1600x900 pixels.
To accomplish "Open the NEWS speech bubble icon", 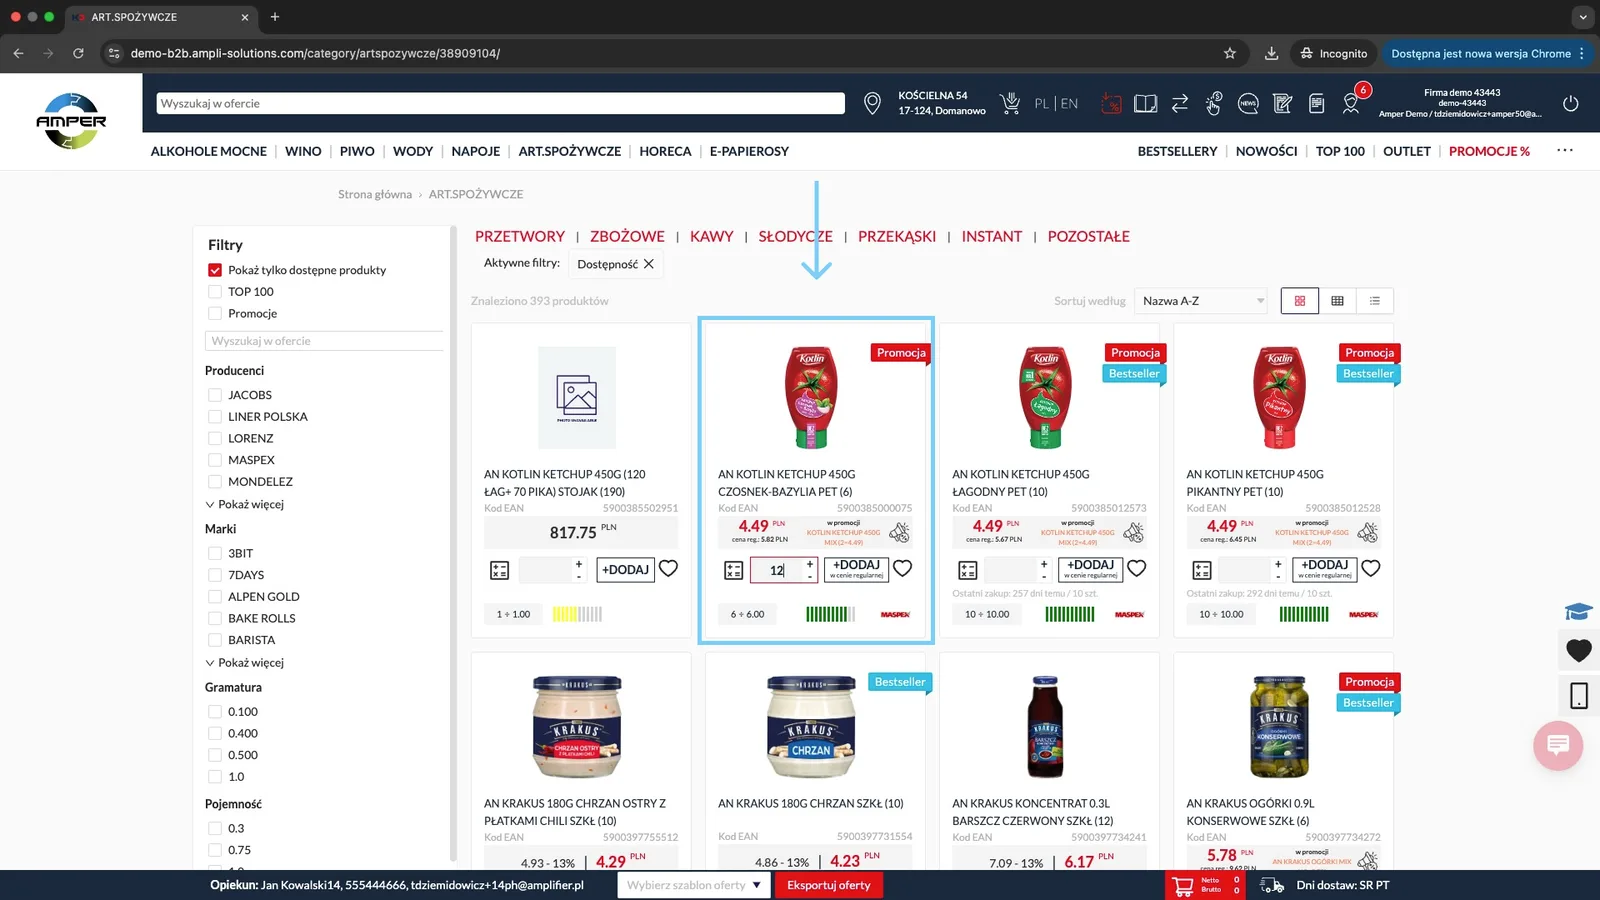I will [1248, 103].
